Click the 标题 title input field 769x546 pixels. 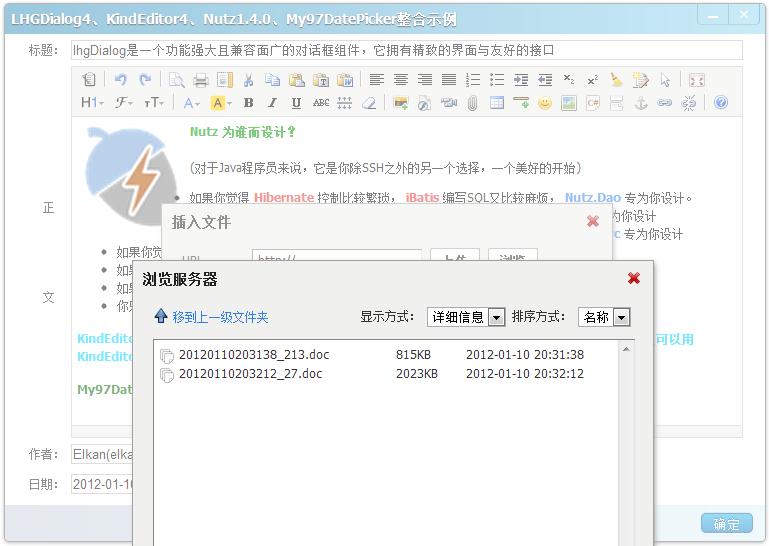pyautogui.click(x=407, y=50)
